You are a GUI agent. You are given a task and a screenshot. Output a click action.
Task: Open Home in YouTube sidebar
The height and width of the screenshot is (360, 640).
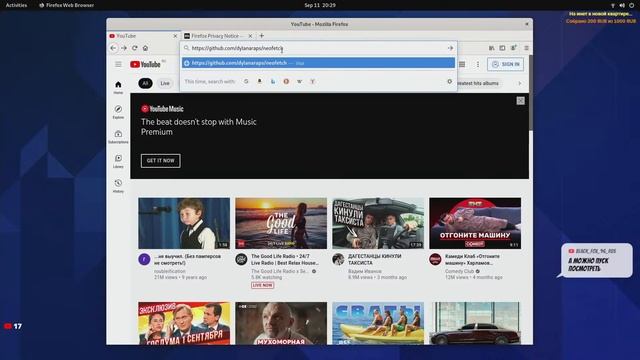point(118,87)
